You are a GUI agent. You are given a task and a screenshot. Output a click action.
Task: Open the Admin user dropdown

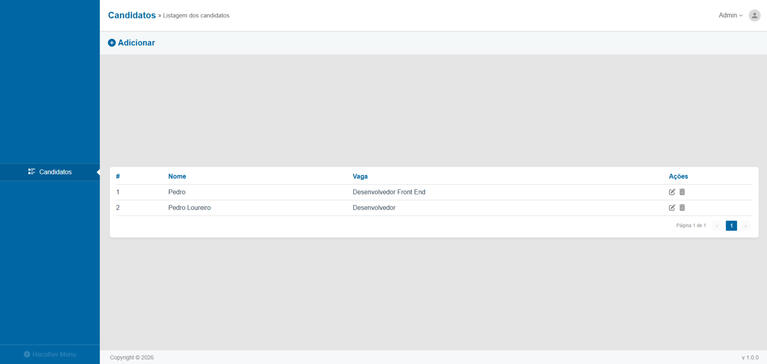730,16
